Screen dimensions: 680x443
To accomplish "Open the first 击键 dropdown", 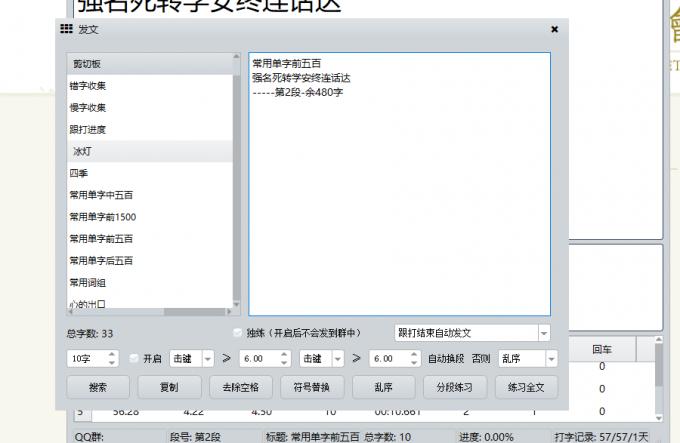I will (x=208, y=359).
